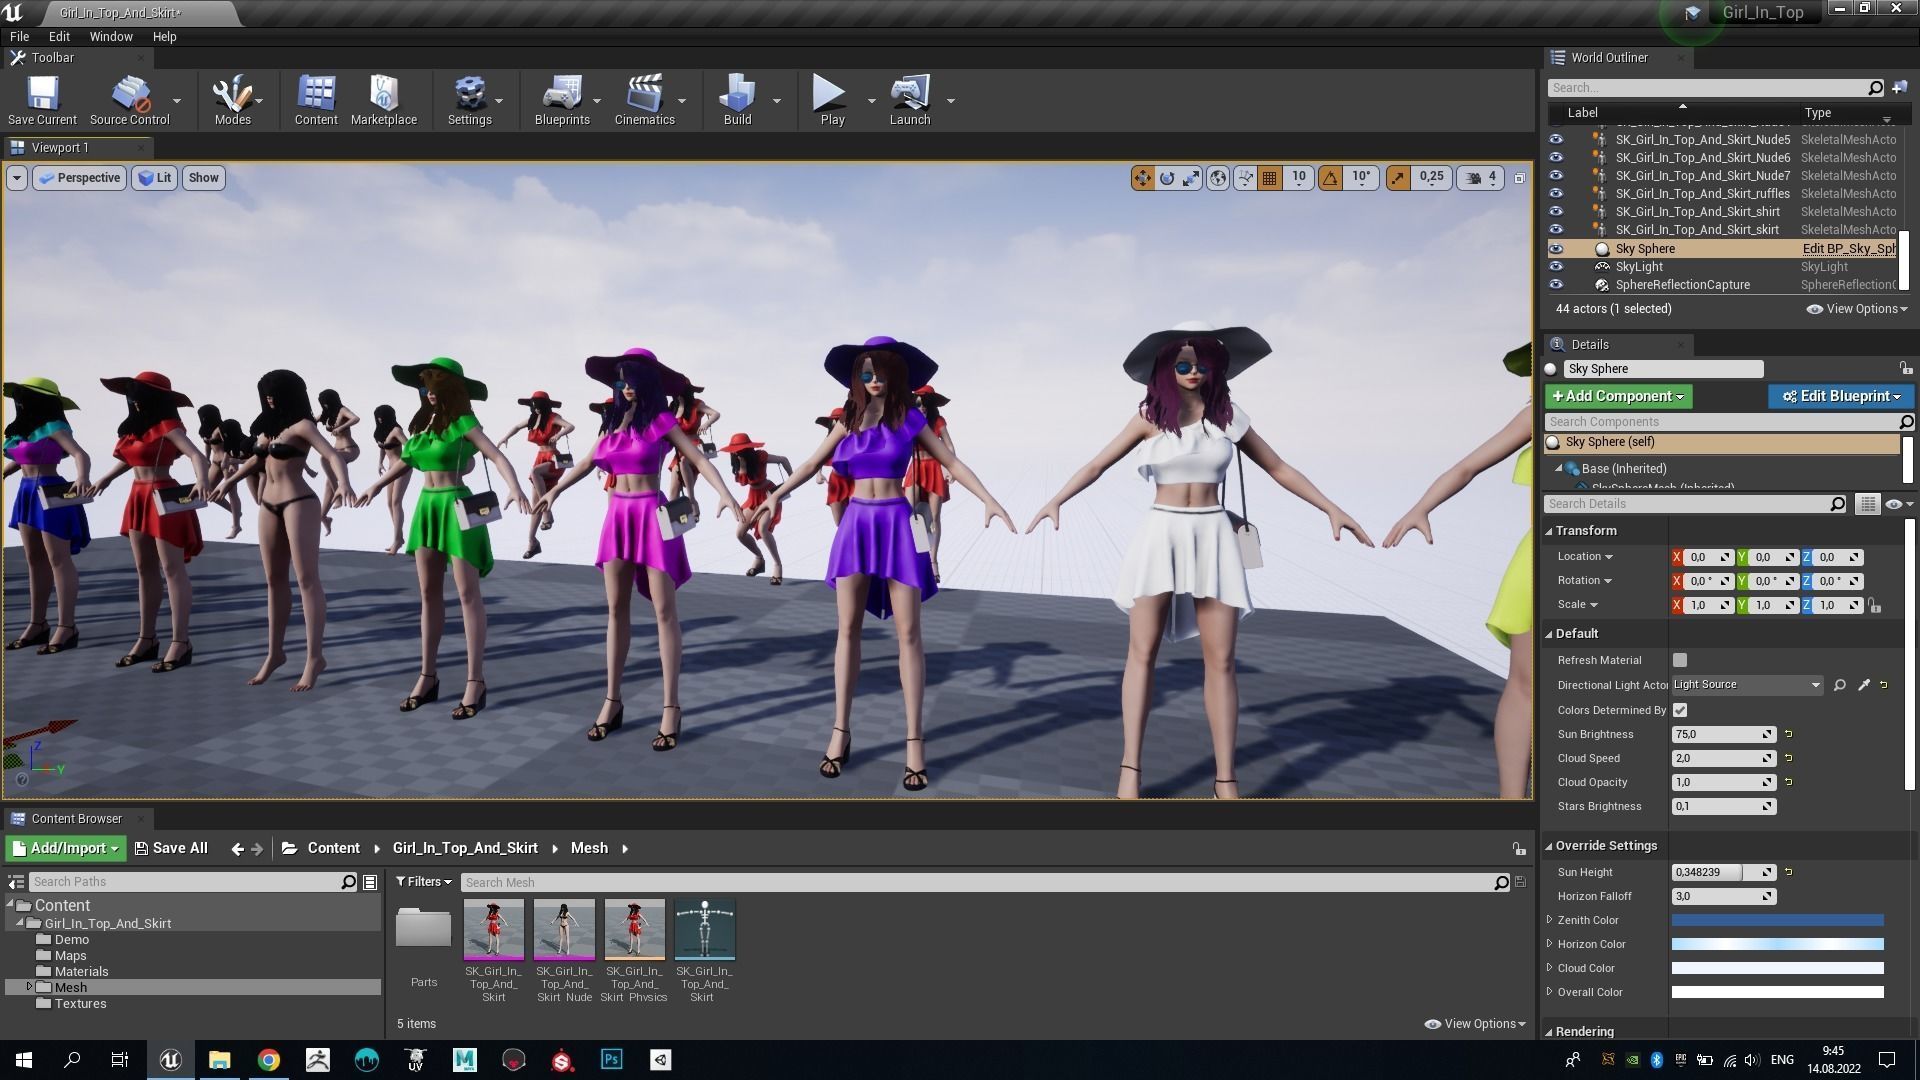The height and width of the screenshot is (1080, 1920).
Task: Click Save All in Content Browser
Action: coord(171,848)
